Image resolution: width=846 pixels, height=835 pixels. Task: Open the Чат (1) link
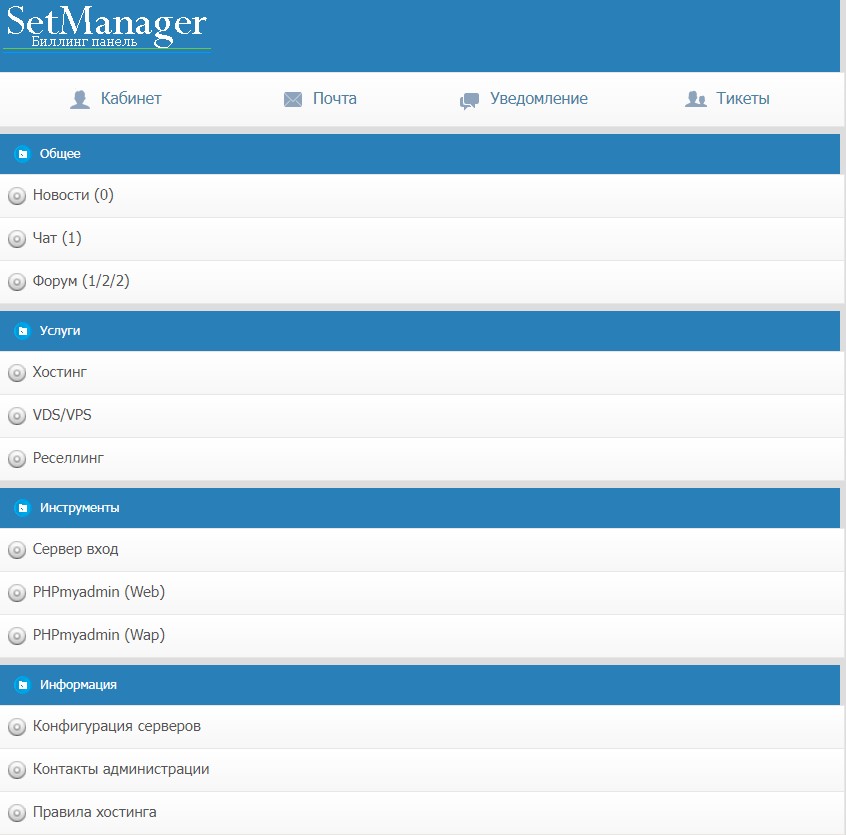(x=57, y=238)
